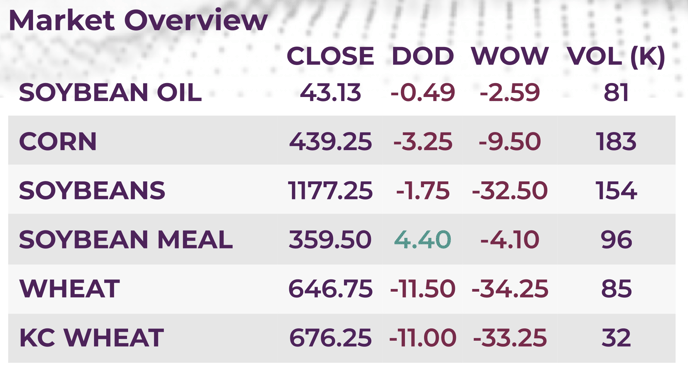Select Corn volume value 183
Image resolution: width=688 pixels, height=373 pixels.
point(616,142)
